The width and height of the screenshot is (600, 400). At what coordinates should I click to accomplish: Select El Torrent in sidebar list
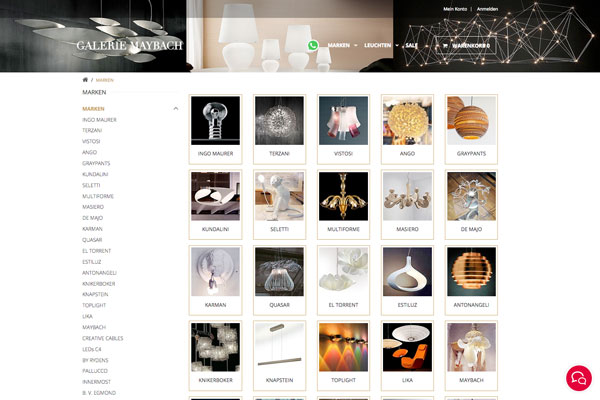click(x=96, y=251)
